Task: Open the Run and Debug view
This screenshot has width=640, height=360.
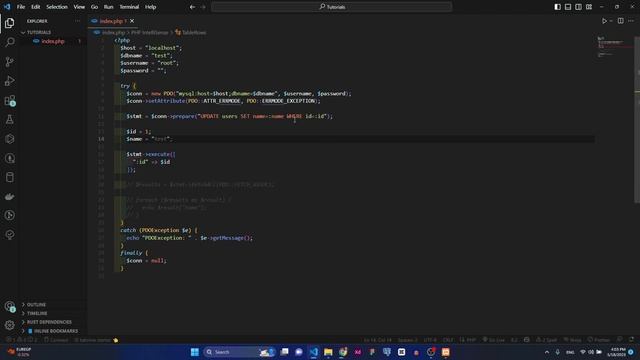Action: pyautogui.click(x=10, y=81)
